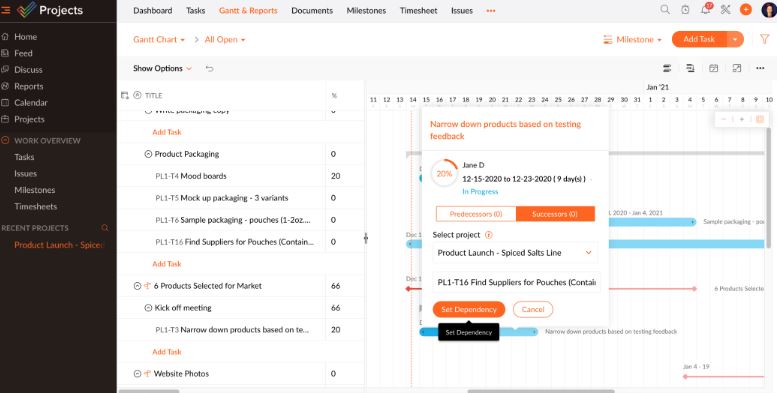Open Feed in the sidebar
The image size is (777, 393).
click(x=23, y=53)
